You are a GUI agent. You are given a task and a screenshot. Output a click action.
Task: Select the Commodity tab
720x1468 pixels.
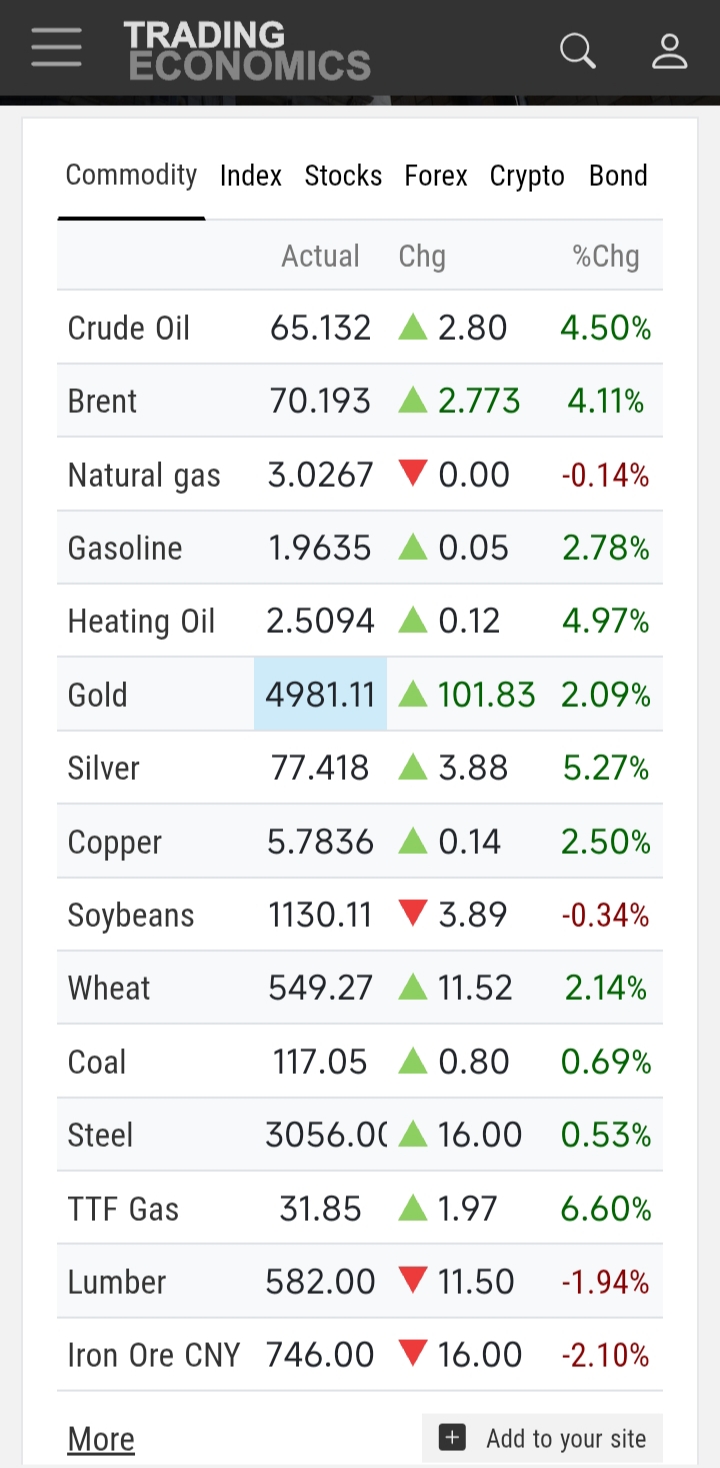tap(131, 176)
